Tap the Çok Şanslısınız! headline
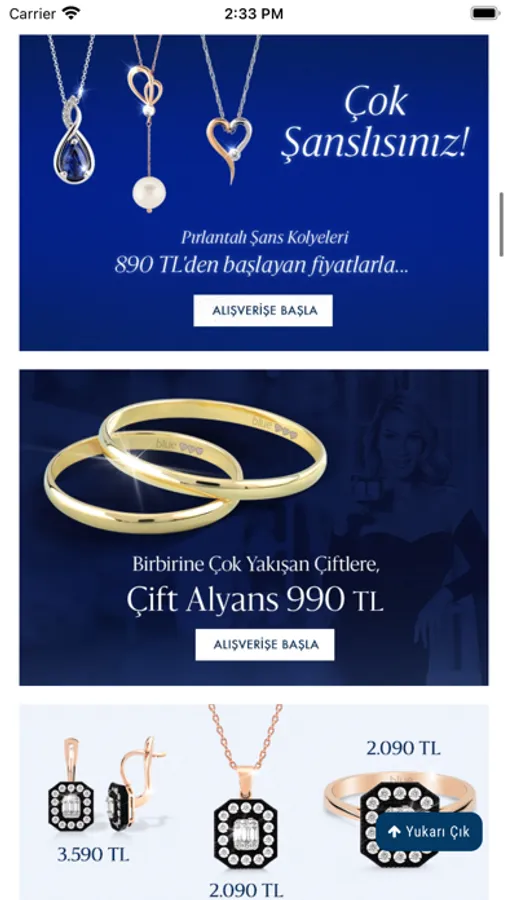 pyautogui.click(x=376, y=125)
